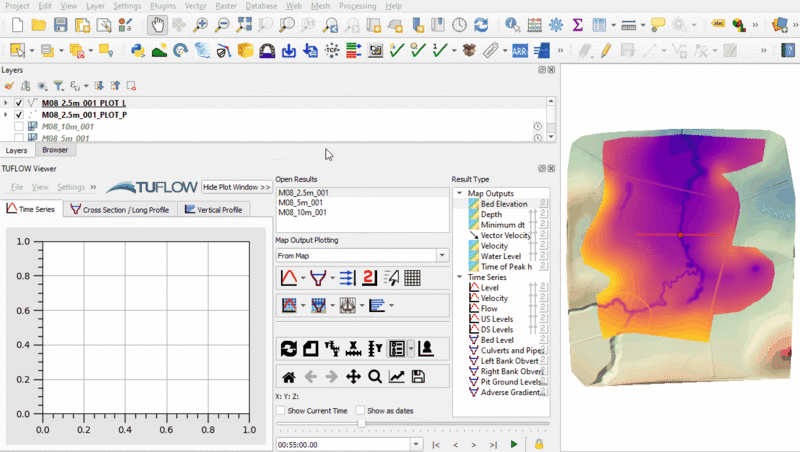The height and width of the screenshot is (452, 800).
Task: Click the Python console icon
Action: (137, 49)
